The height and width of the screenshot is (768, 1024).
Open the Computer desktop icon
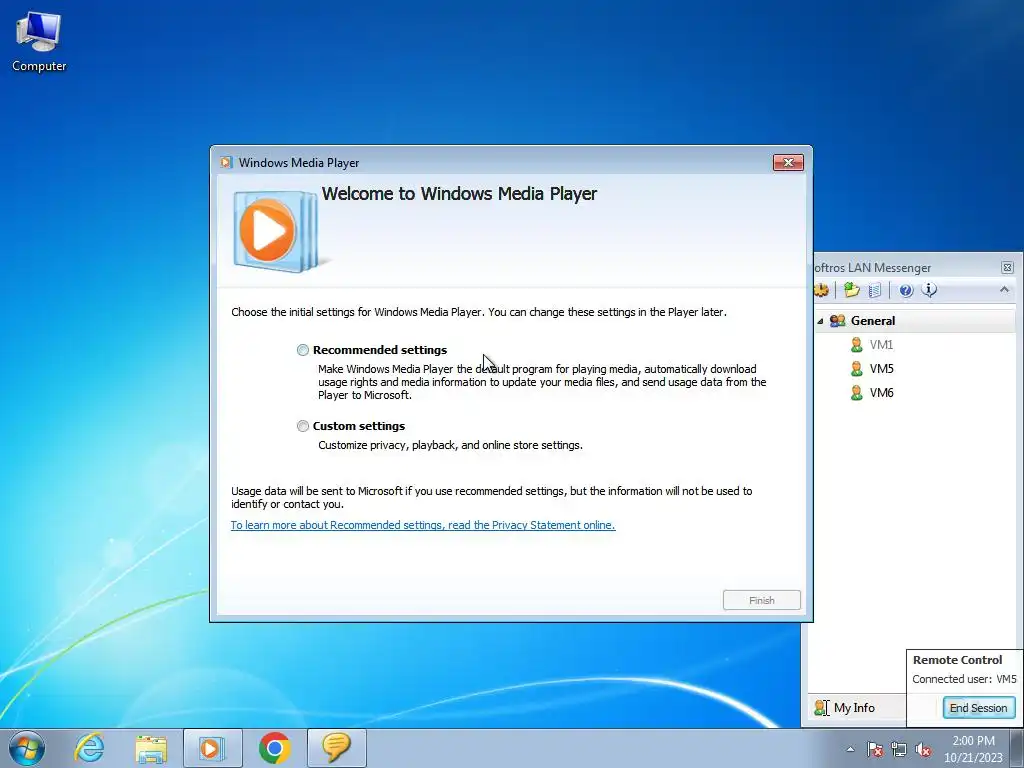39,42
